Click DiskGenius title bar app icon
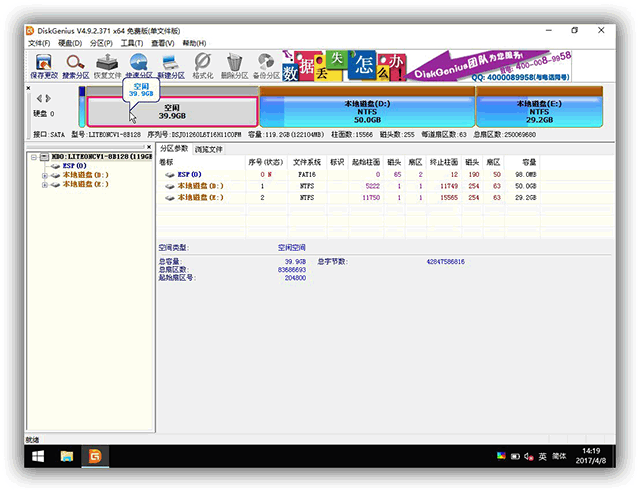This screenshot has width=640, height=492. click(x=30, y=31)
